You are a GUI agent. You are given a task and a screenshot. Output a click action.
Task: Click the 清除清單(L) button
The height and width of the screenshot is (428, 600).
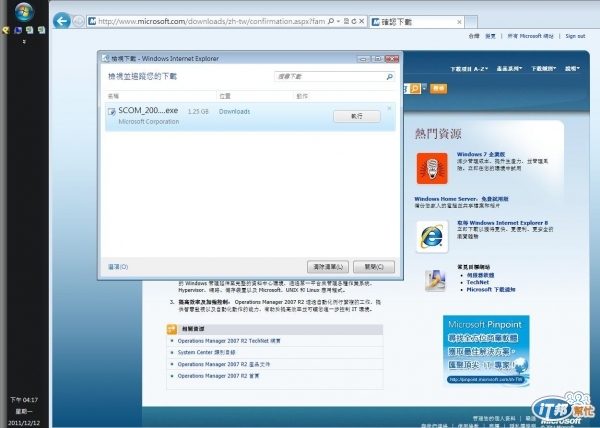click(x=328, y=267)
